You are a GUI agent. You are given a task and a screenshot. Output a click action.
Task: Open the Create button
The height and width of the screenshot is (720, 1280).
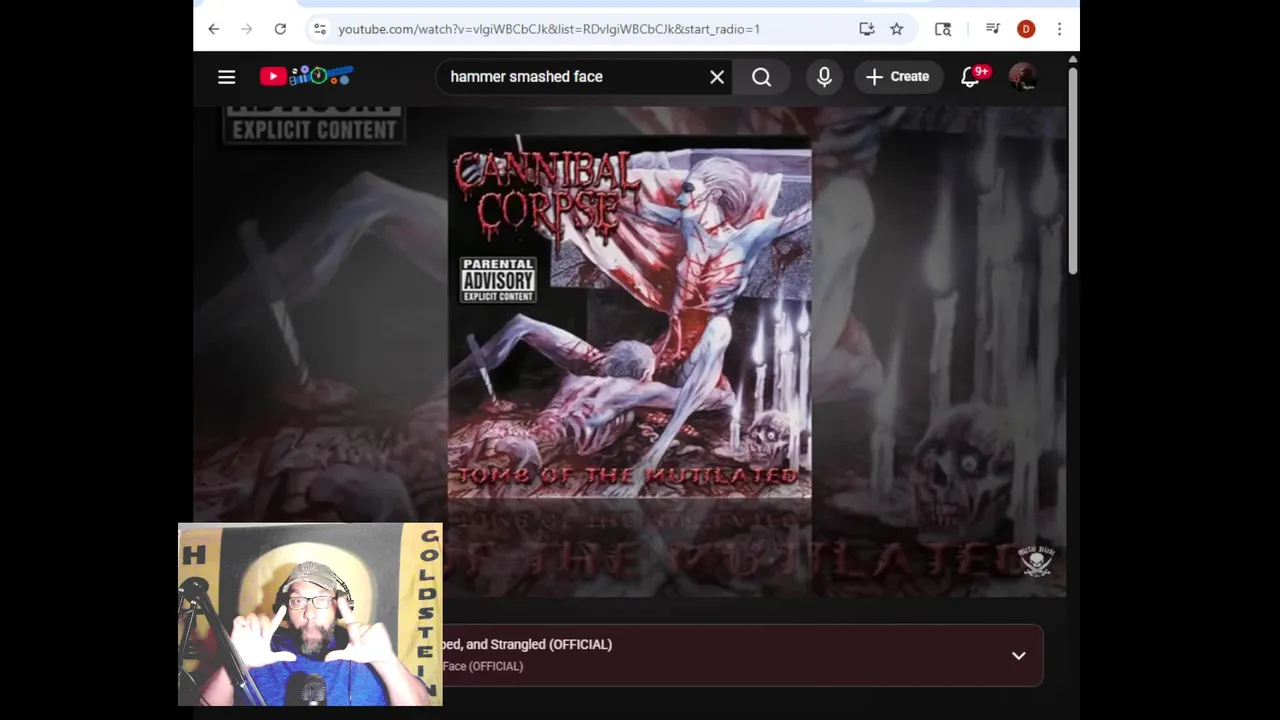coord(898,77)
